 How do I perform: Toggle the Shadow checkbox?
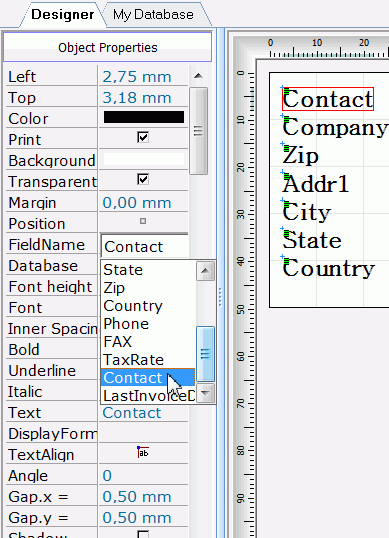point(143,535)
